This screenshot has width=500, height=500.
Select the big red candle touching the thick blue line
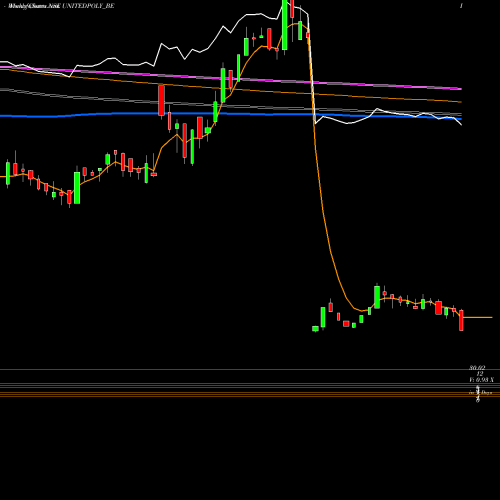[161, 101]
